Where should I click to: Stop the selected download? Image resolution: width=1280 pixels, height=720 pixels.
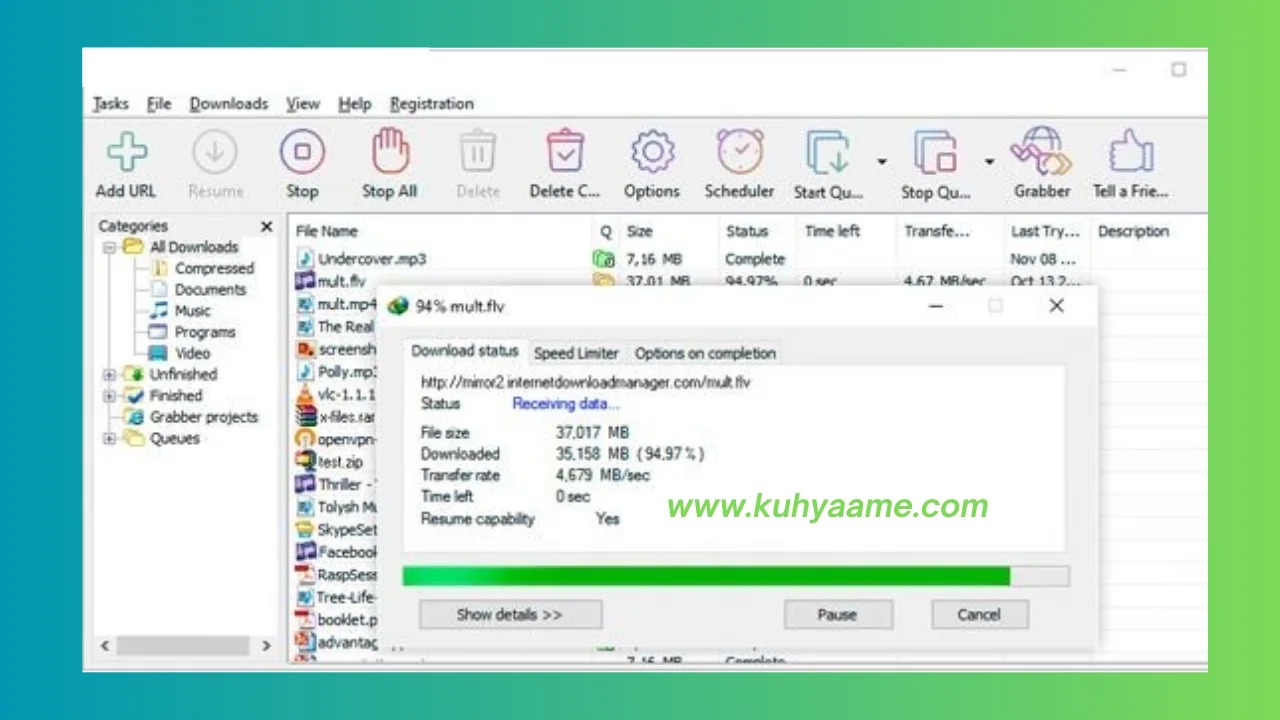pos(302,153)
